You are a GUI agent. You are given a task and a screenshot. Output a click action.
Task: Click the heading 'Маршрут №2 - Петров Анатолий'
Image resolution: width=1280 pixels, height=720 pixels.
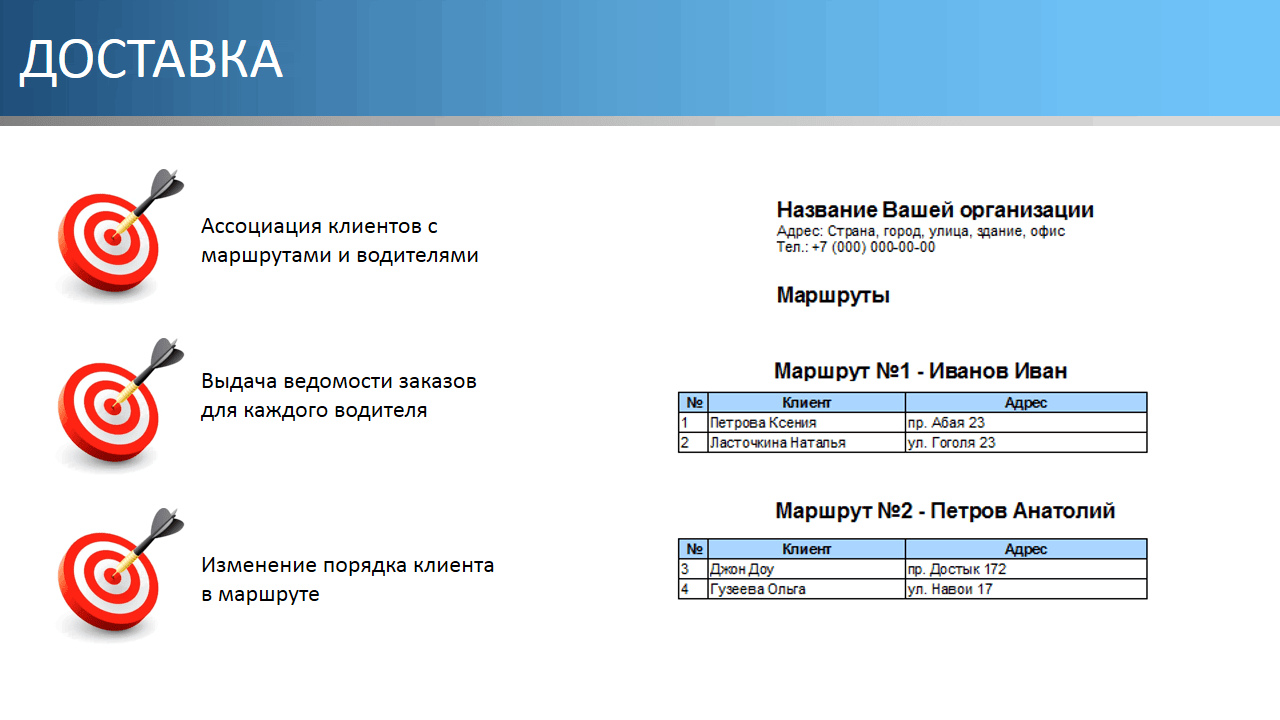(x=945, y=511)
